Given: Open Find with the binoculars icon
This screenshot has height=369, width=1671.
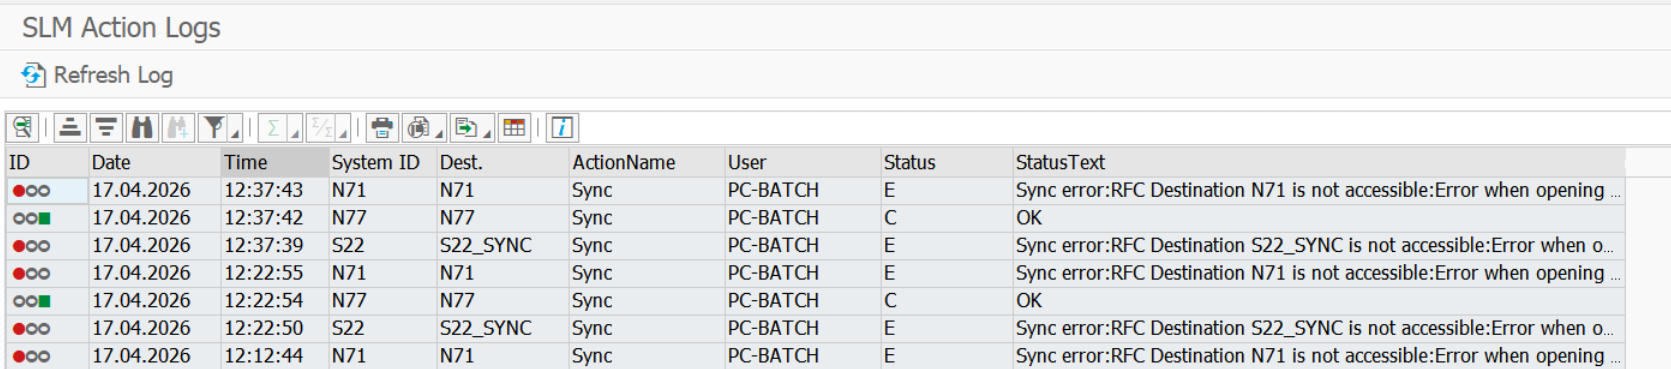Looking at the screenshot, I should pyautogui.click(x=142, y=128).
